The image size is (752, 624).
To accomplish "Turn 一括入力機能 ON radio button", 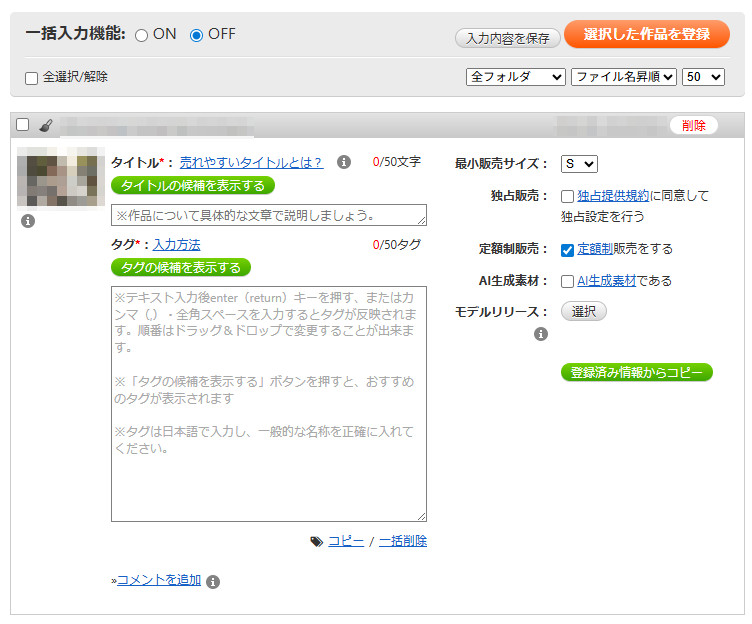I will coord(141,35).
